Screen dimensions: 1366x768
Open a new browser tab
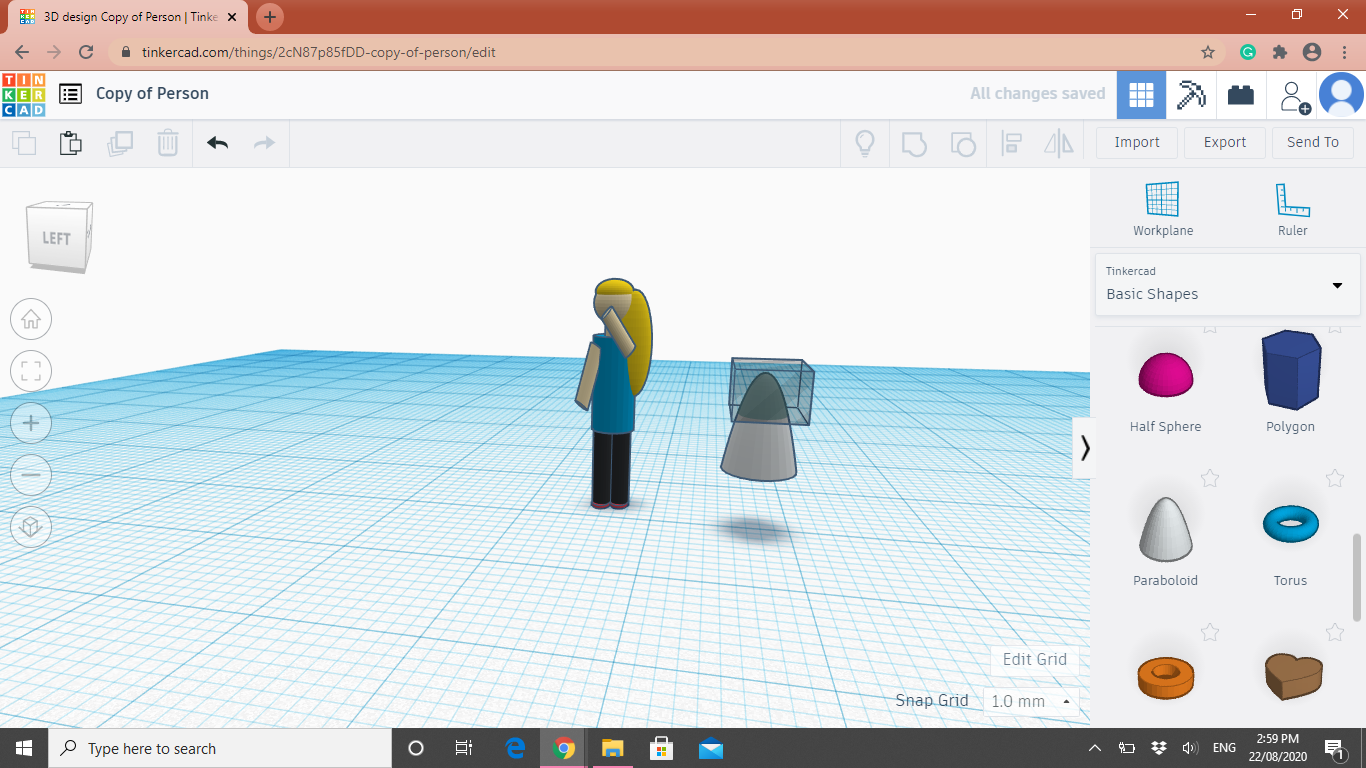(x=270, y=17)
